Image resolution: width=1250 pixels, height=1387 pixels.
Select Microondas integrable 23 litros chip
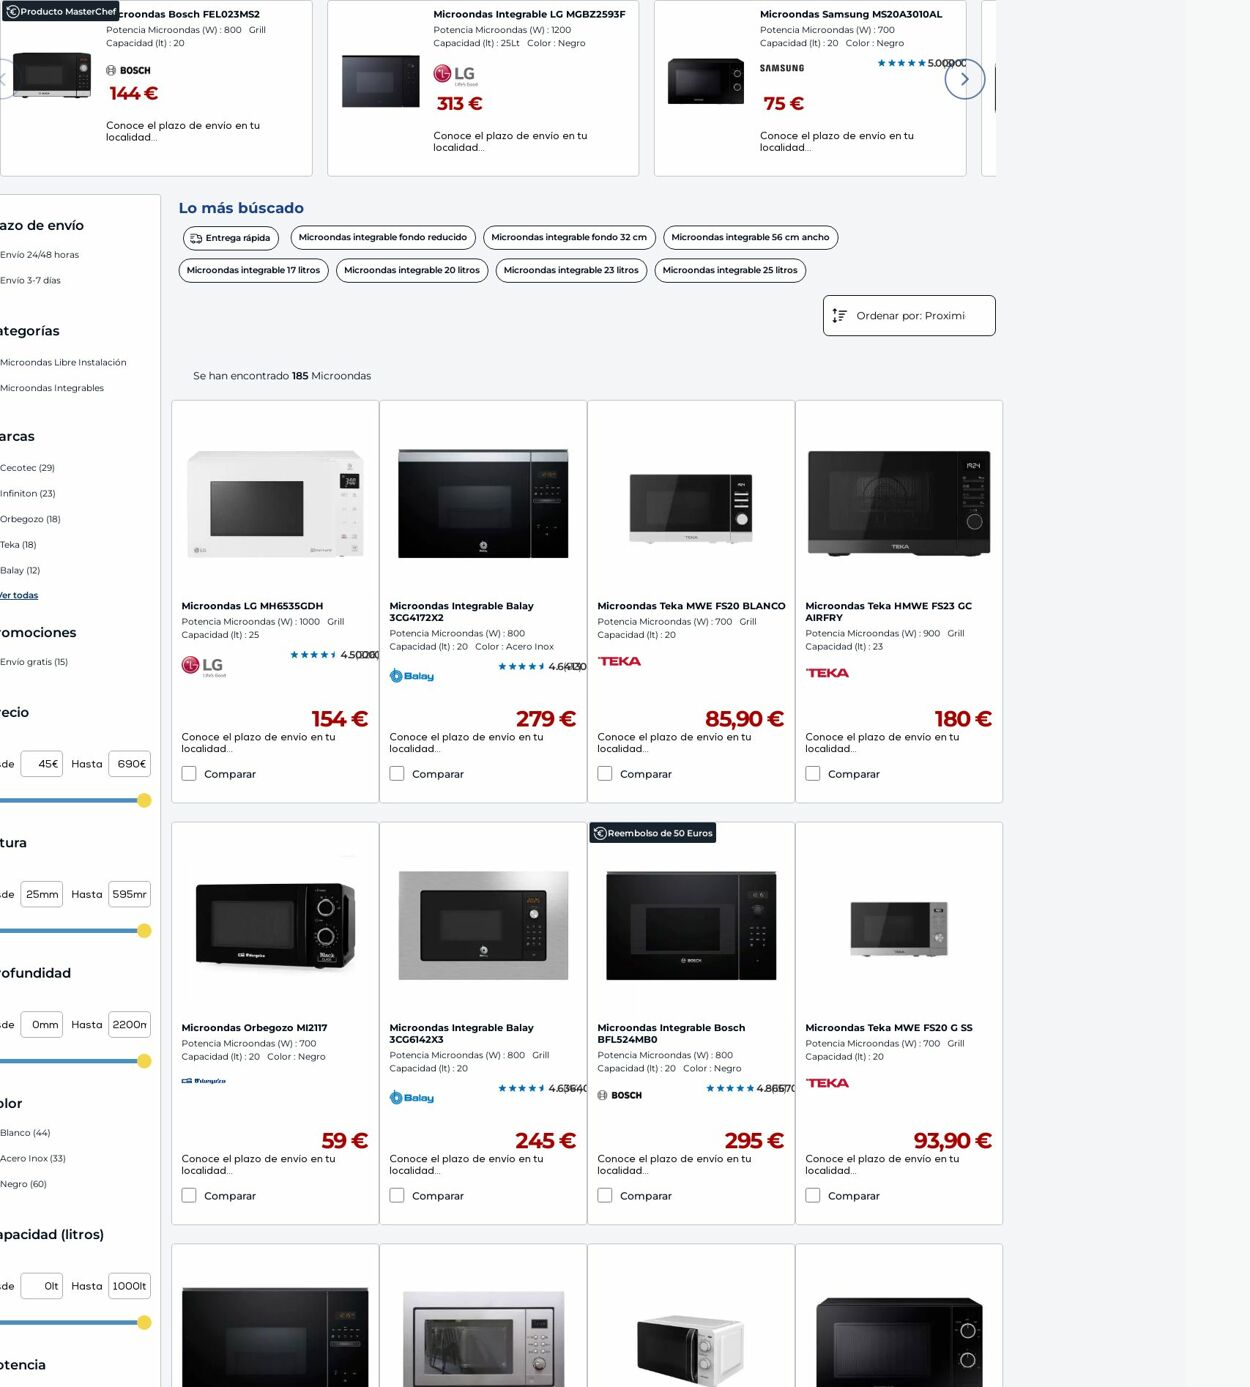pos(571,271)
